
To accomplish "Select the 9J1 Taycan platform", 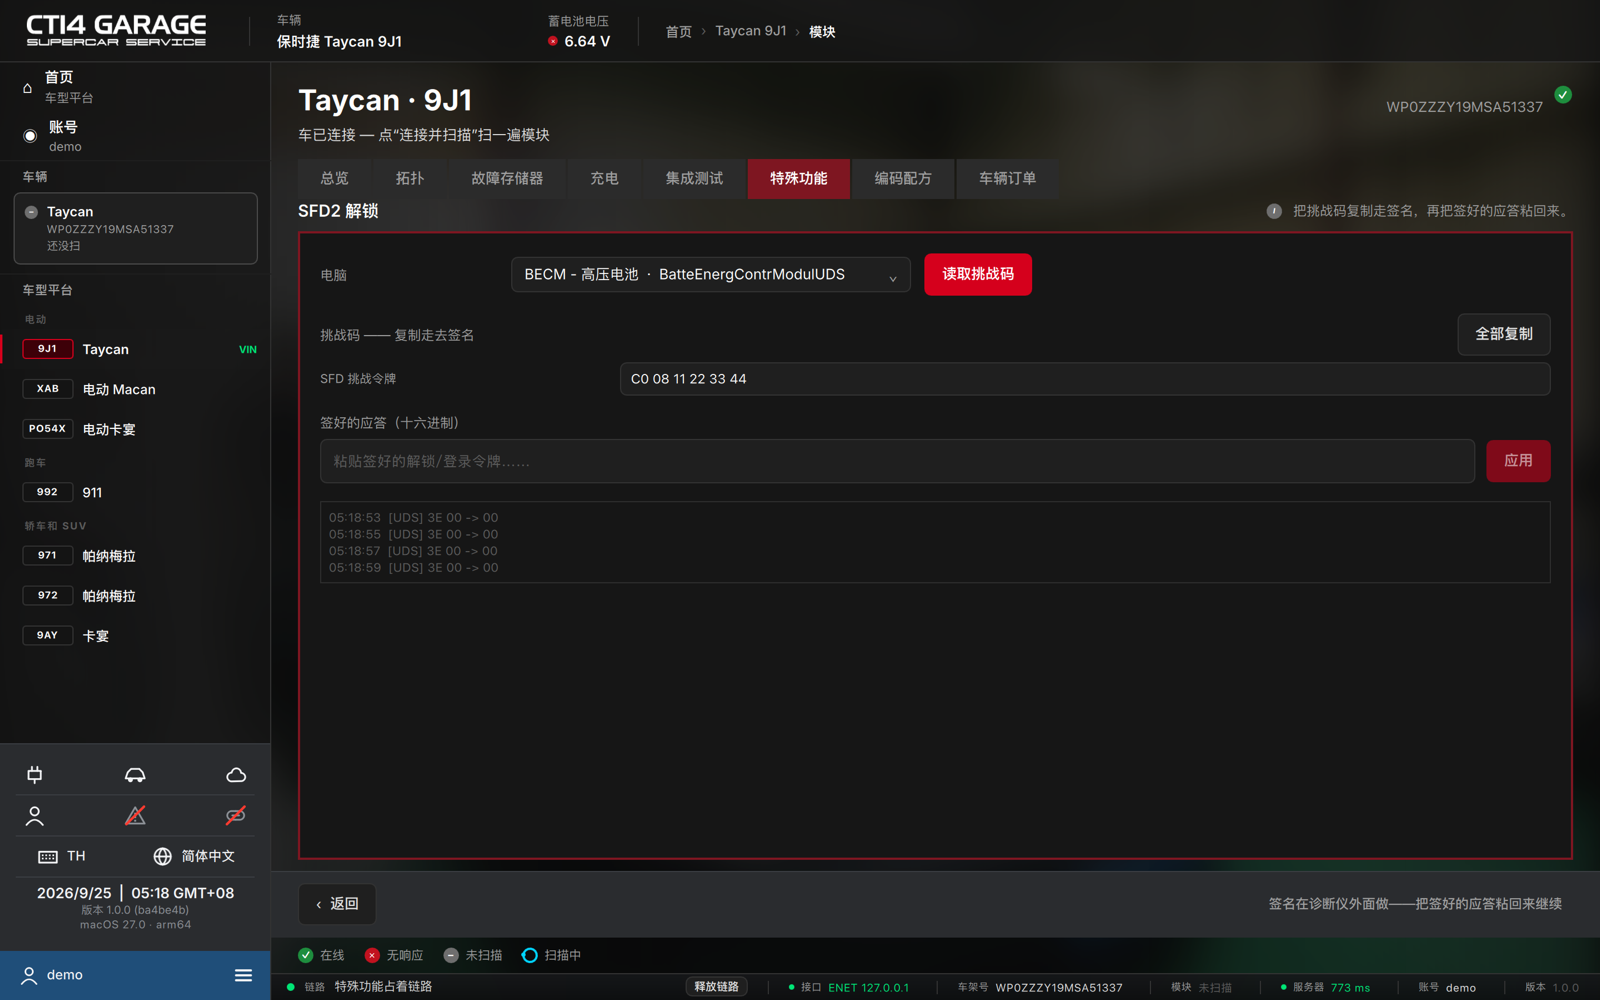I will pyautogui.click(x=135, y=349).
